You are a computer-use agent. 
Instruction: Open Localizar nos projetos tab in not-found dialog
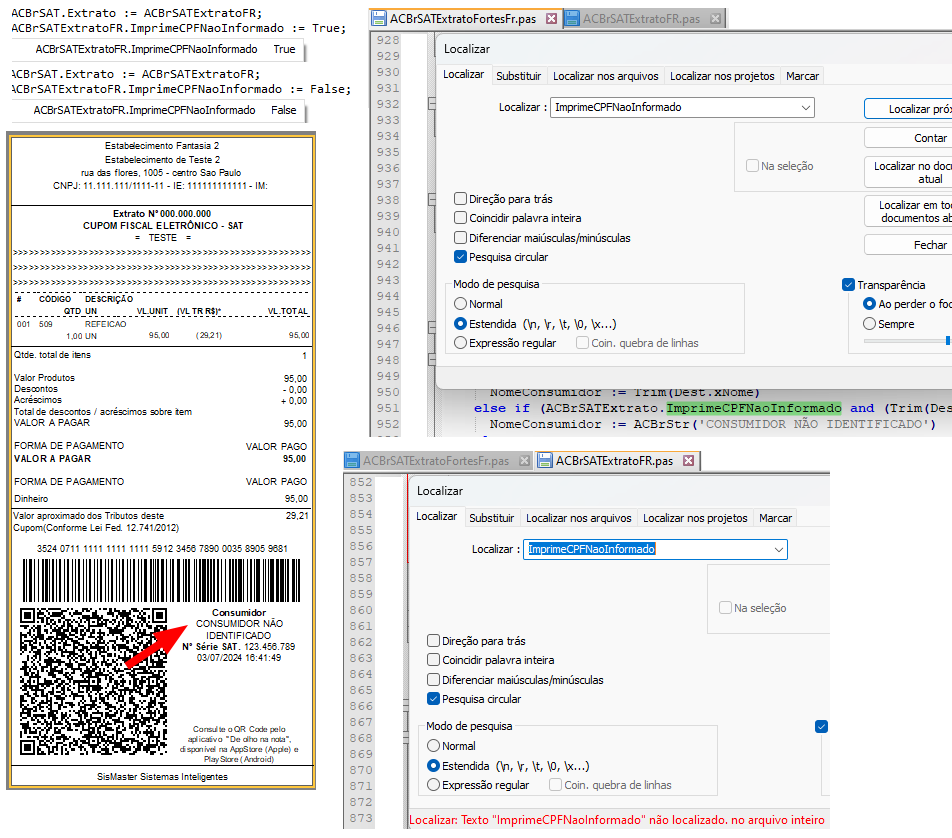pos(695,518)
